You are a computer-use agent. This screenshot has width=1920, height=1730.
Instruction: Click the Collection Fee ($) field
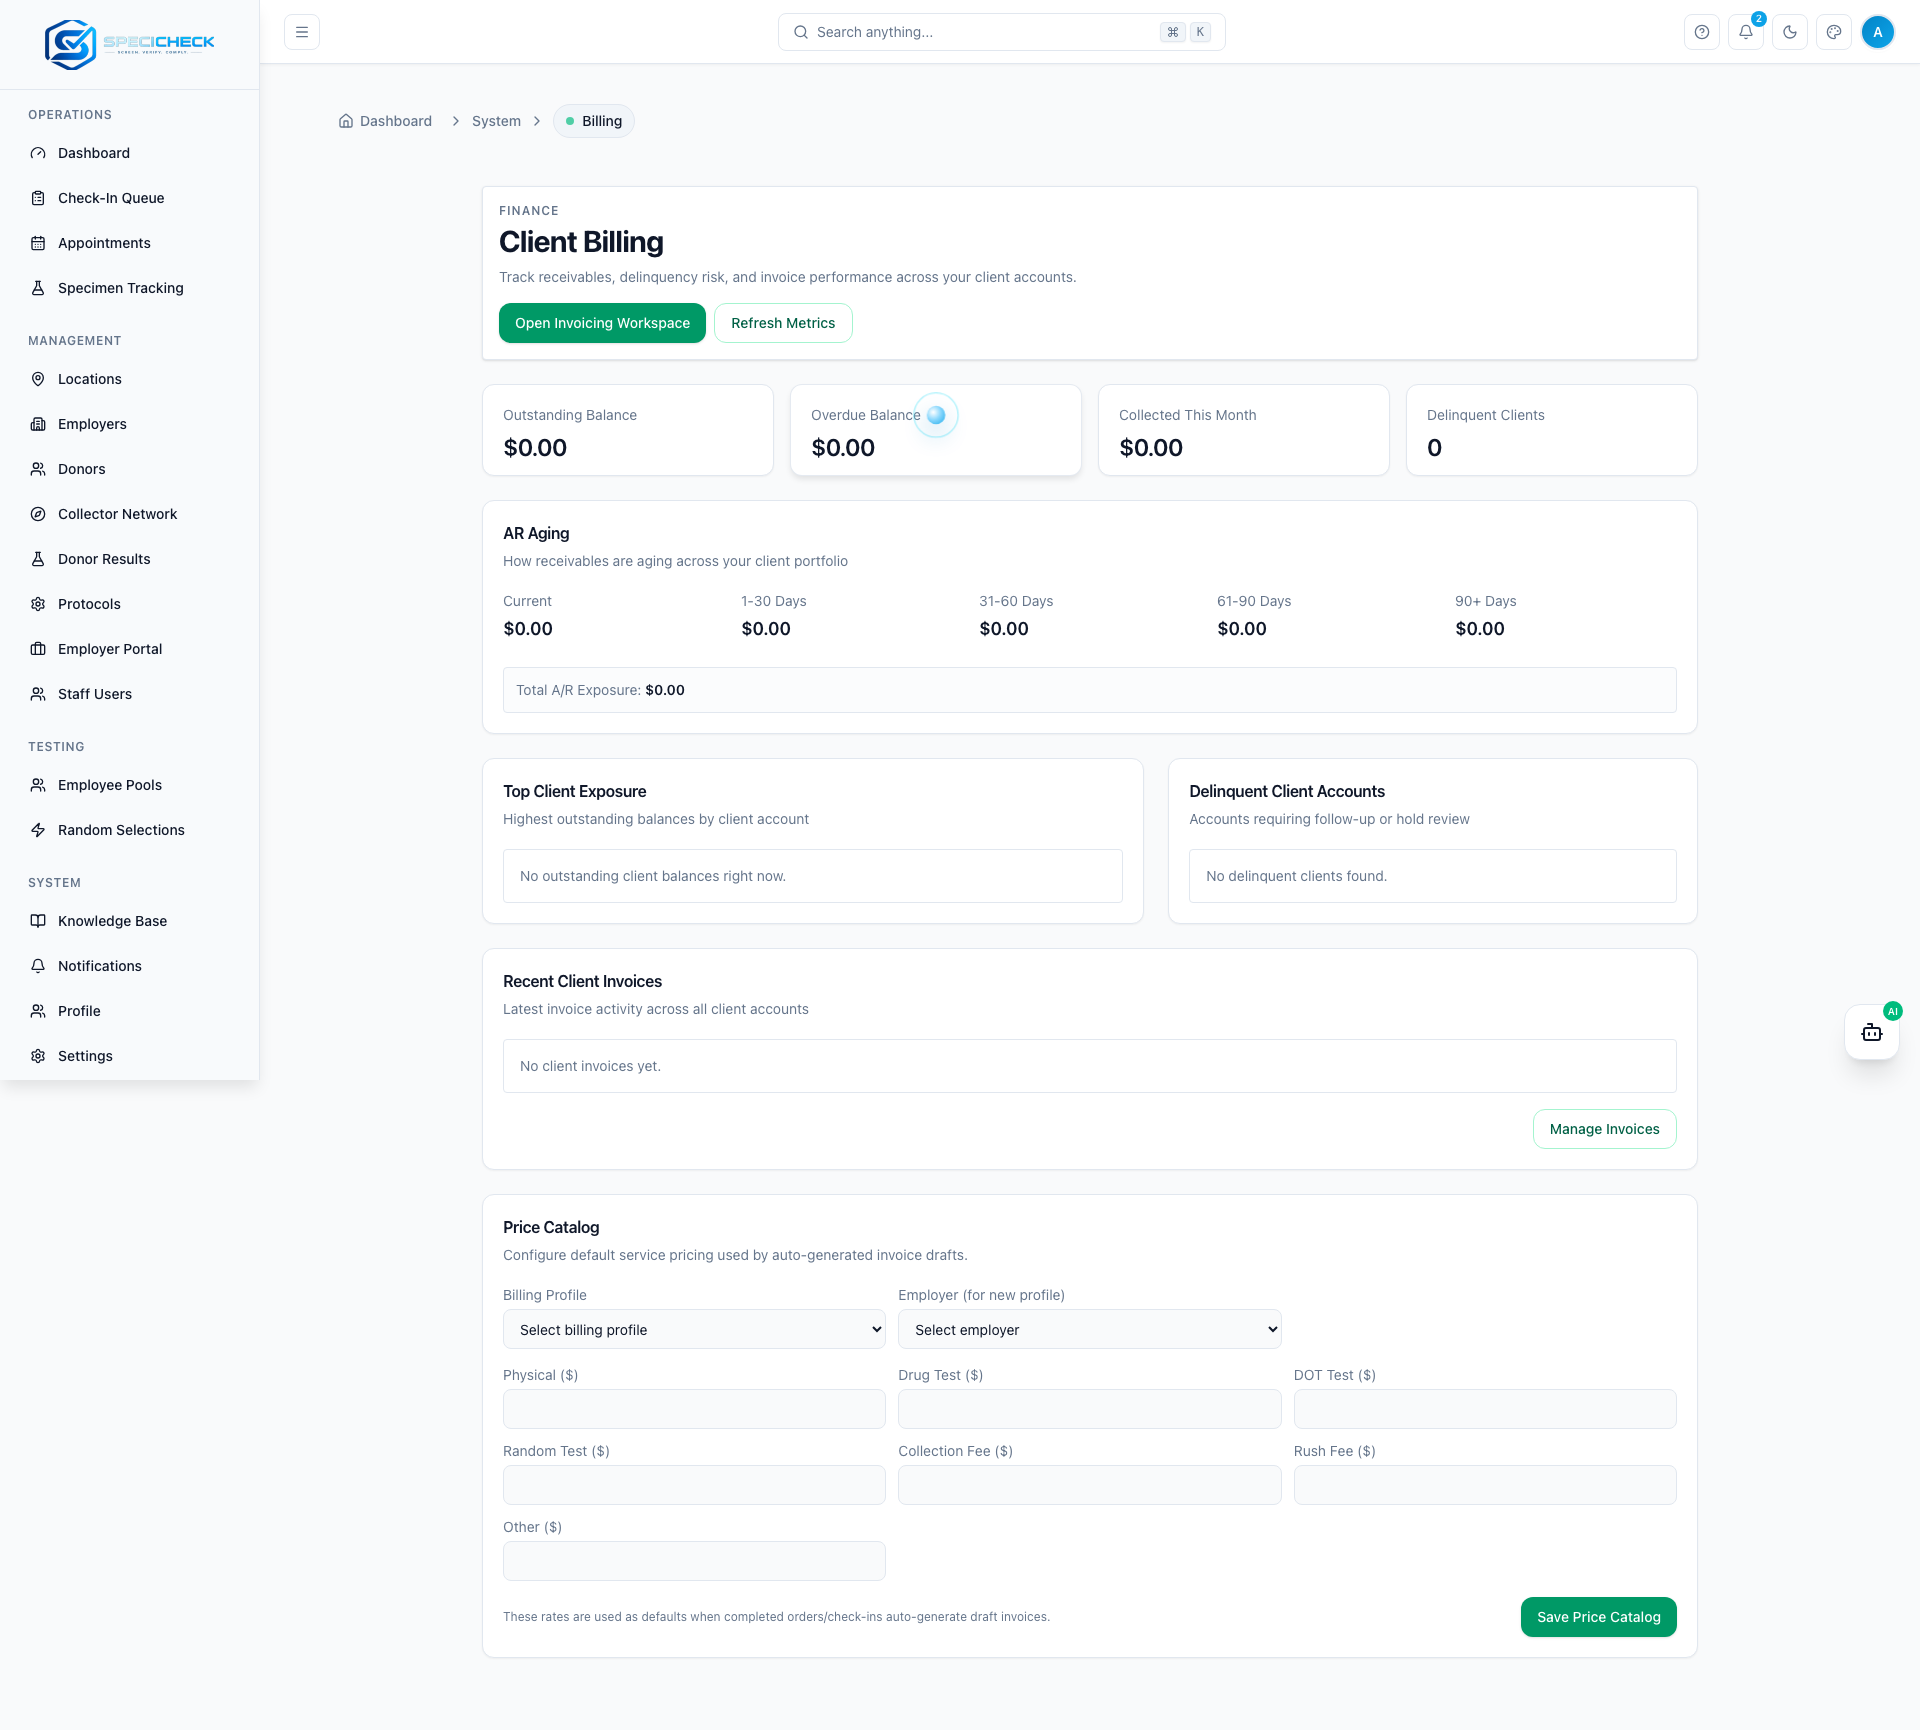point(1089,1485)
